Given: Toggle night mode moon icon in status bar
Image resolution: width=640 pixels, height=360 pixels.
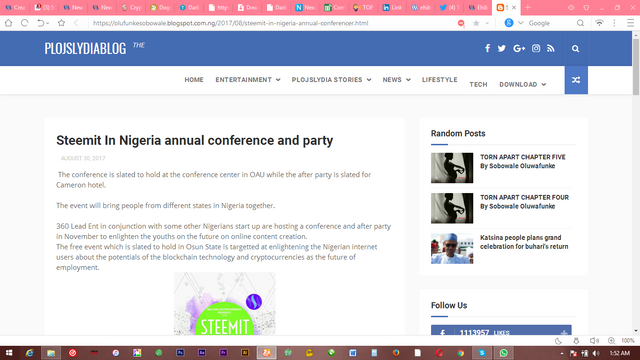Looking at the screenshot, I should pyautogui.click(x=558, y=341).
